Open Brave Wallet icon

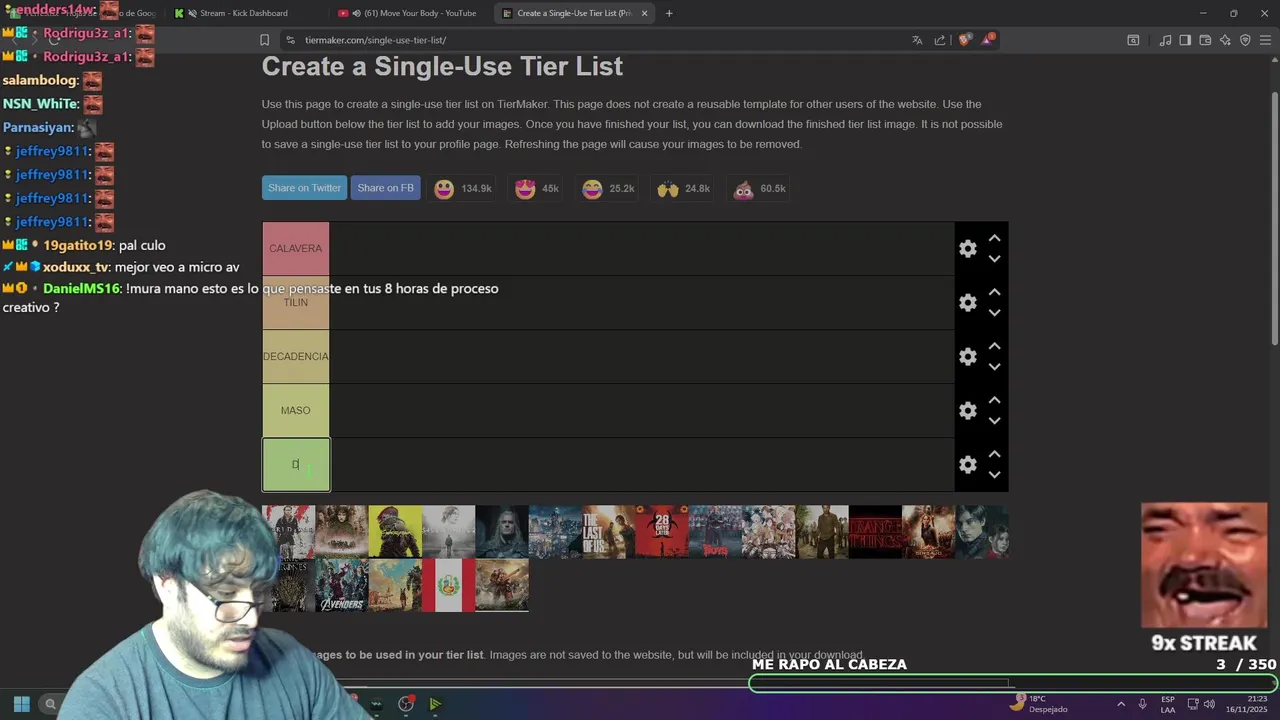pyautogui.click(x=1205, y=40)
